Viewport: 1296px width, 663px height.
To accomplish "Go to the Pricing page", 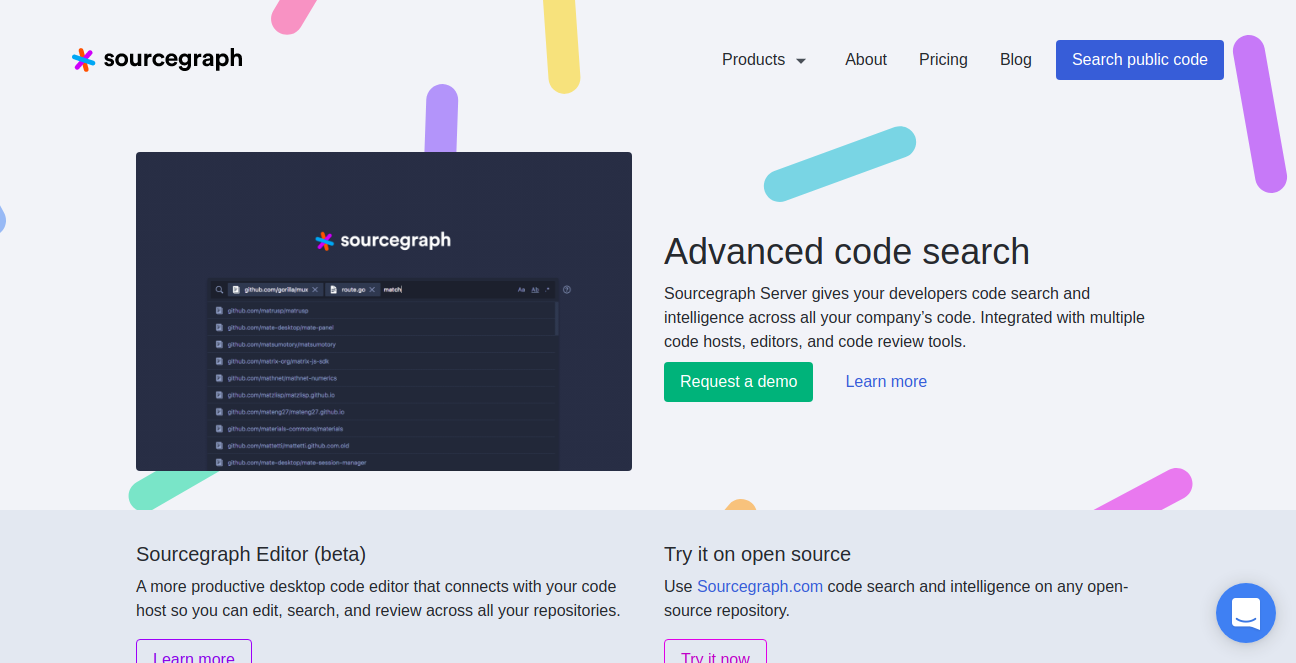I will (943, 60).
